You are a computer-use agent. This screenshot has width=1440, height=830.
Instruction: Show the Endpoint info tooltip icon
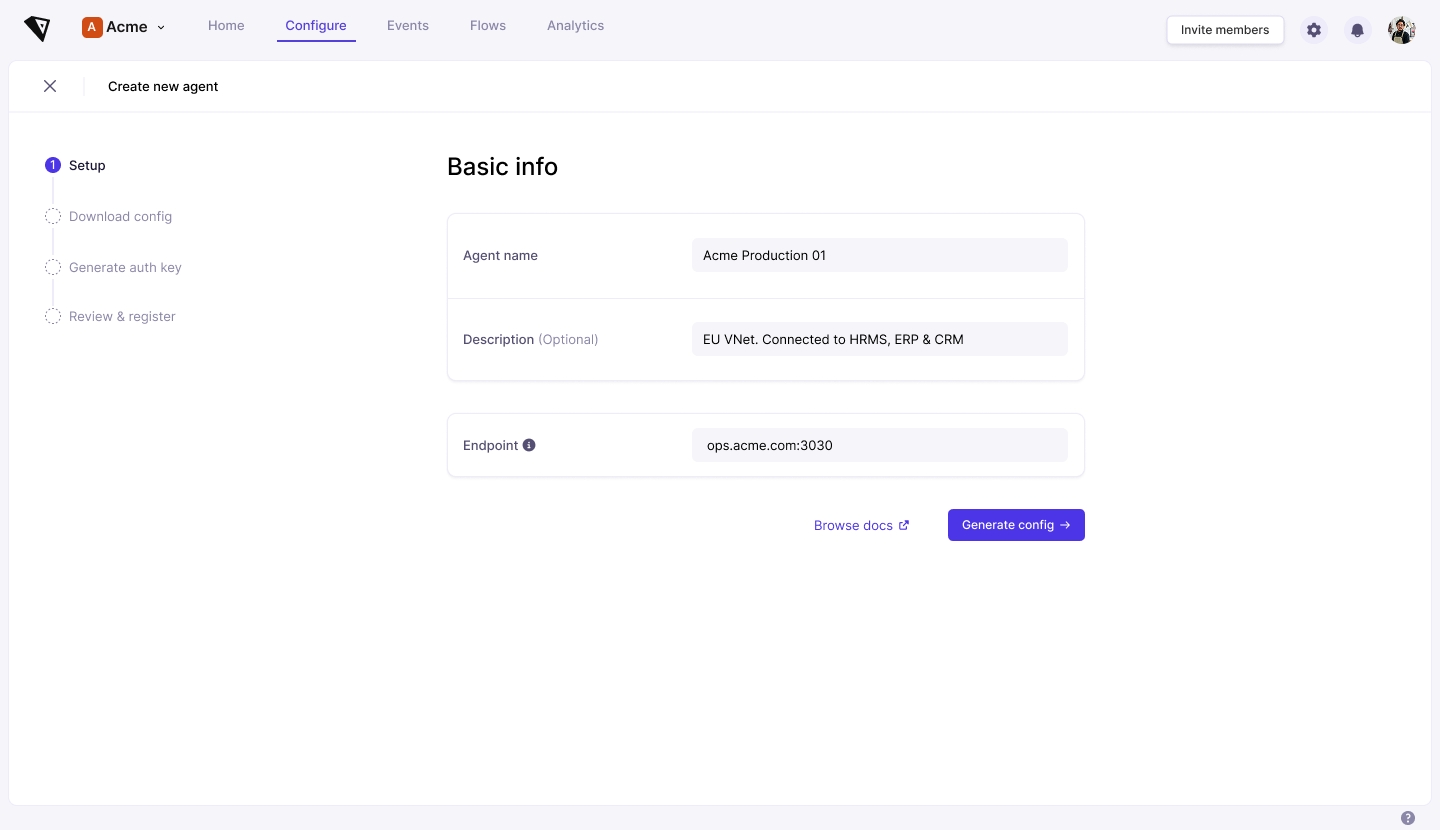point(529,445)
